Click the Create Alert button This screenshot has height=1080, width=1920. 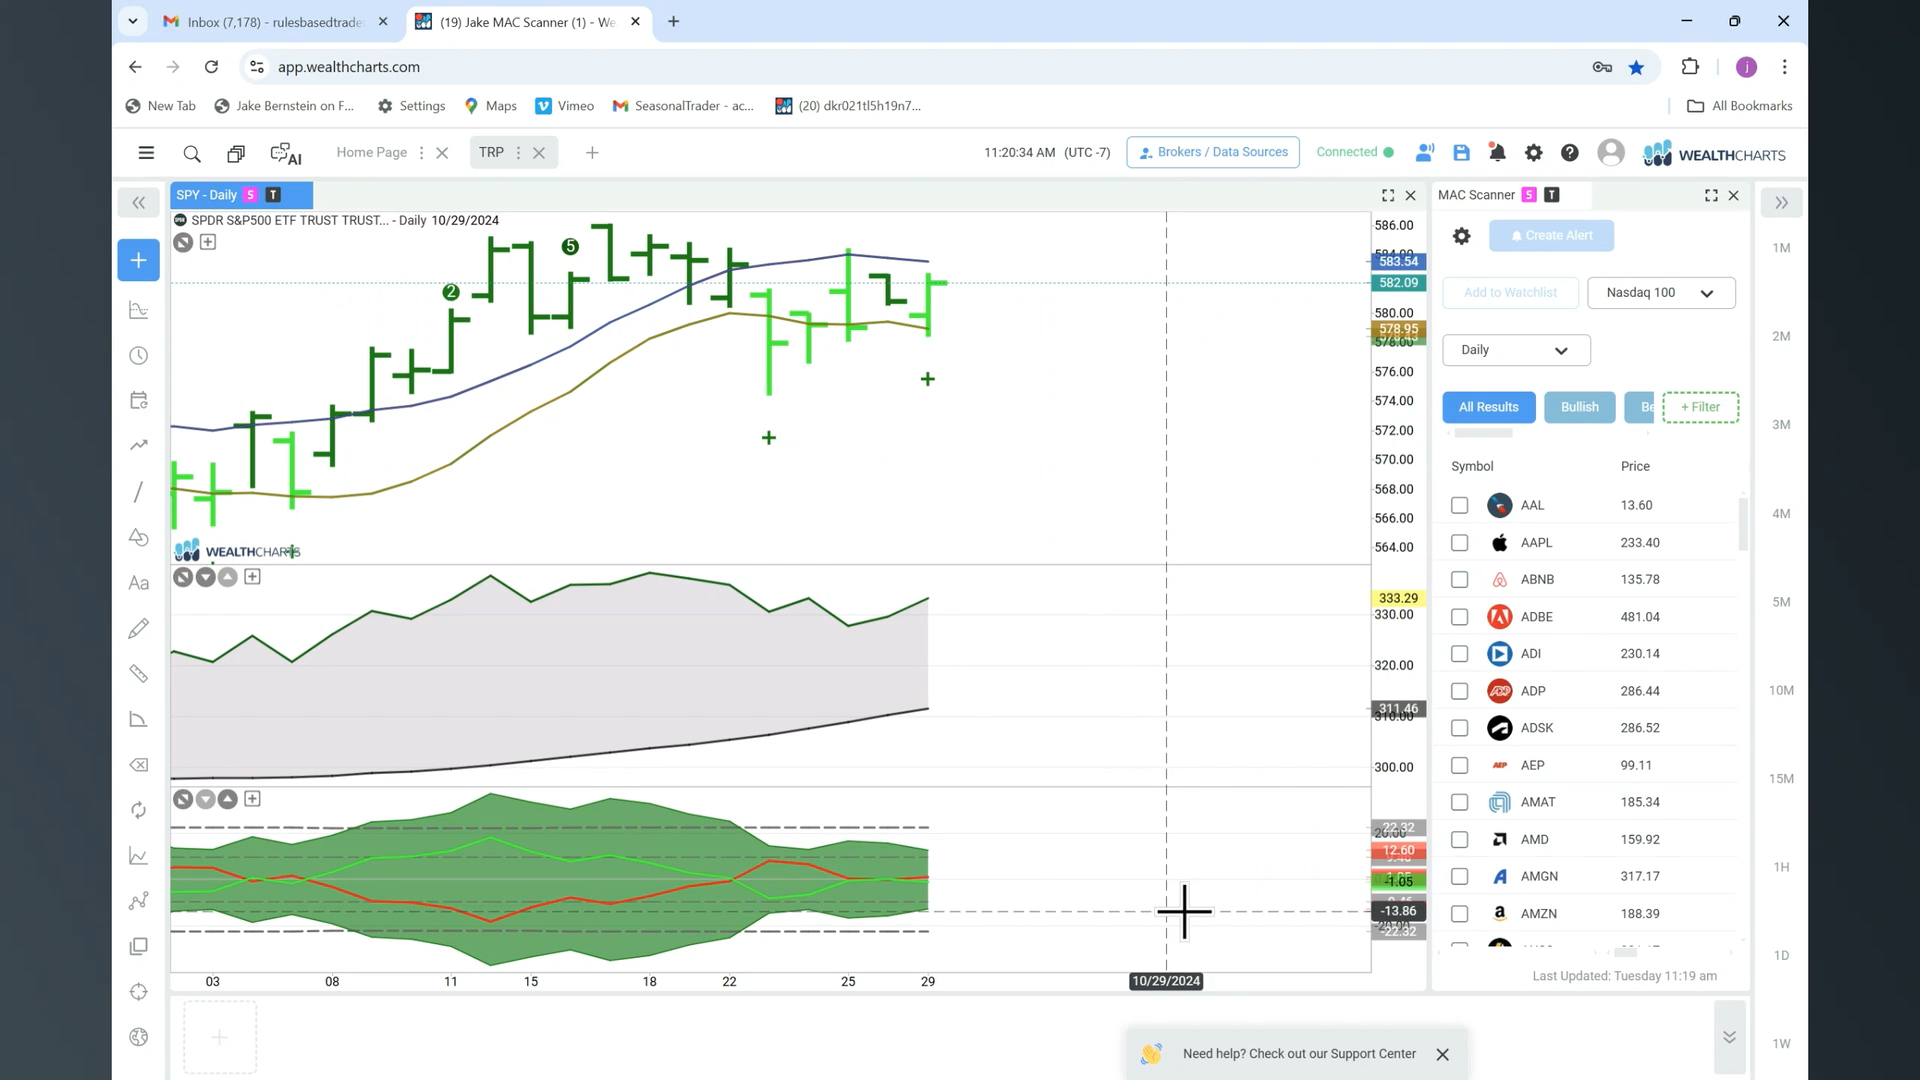1551,236
